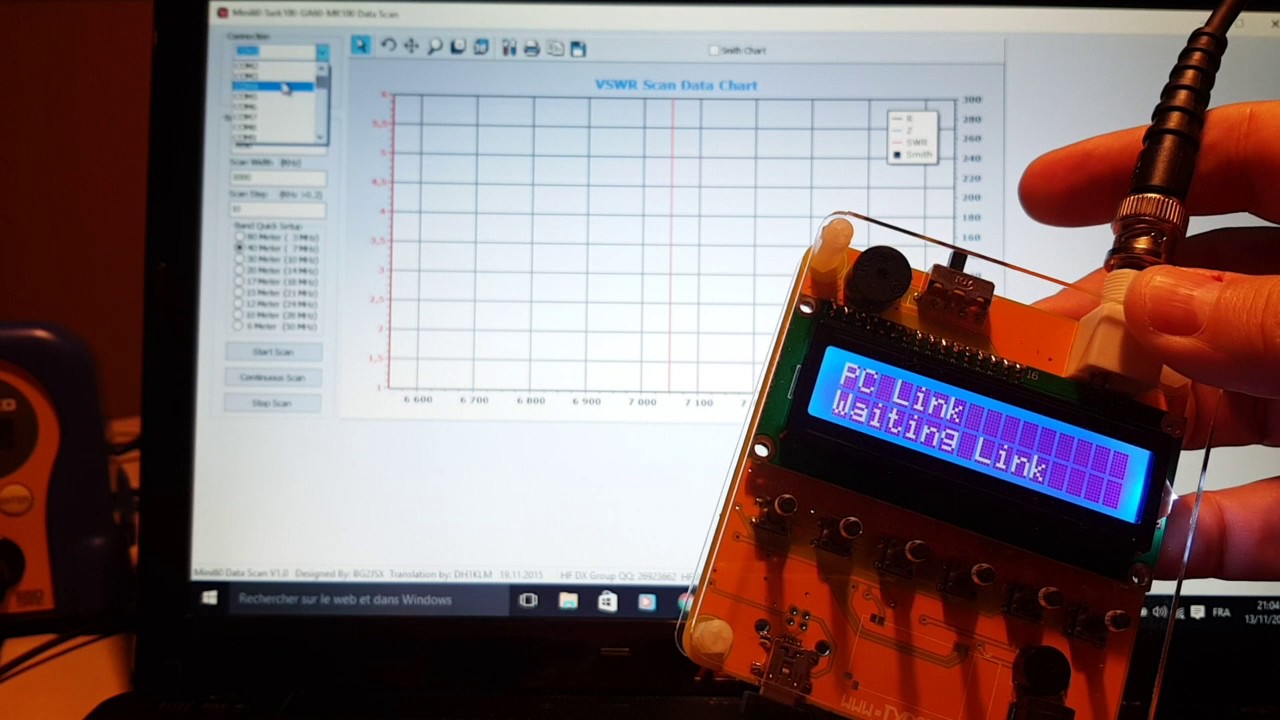Screen dimensions: 1280x720
Task: Click the 3D depth toolbar icon
Action: click(x=458, y=46)
